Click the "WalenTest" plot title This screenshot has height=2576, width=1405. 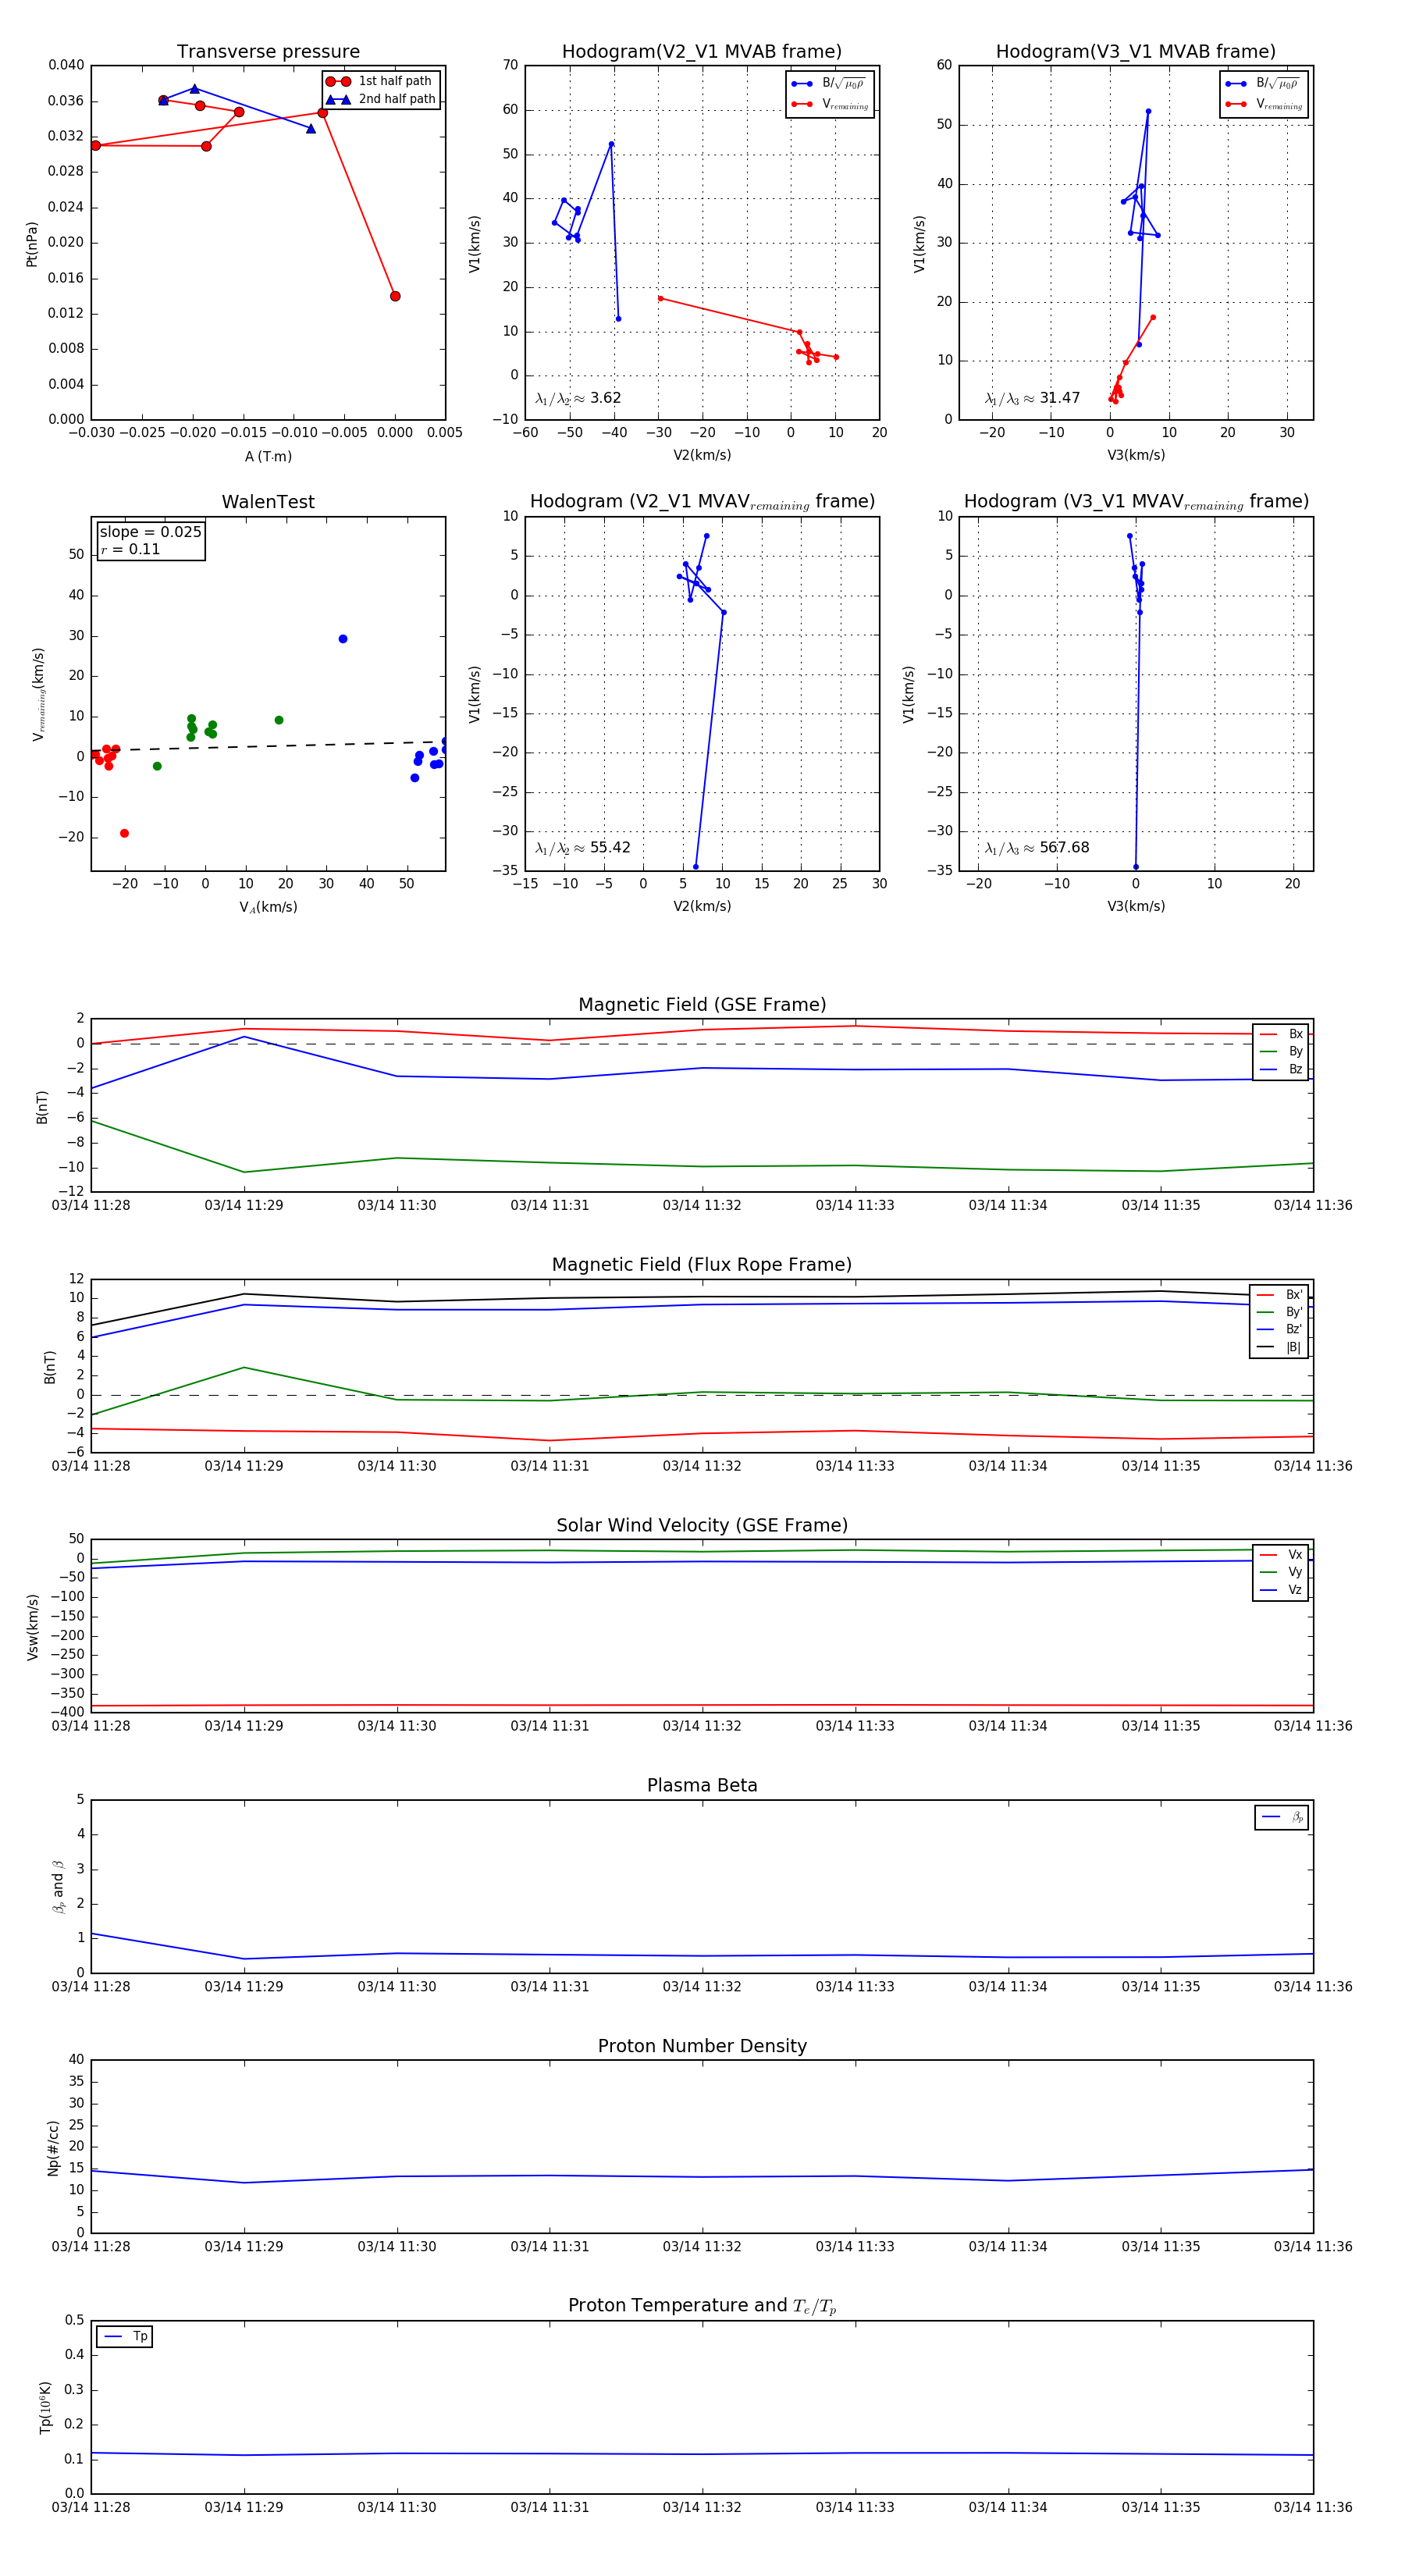pos(268,502)
